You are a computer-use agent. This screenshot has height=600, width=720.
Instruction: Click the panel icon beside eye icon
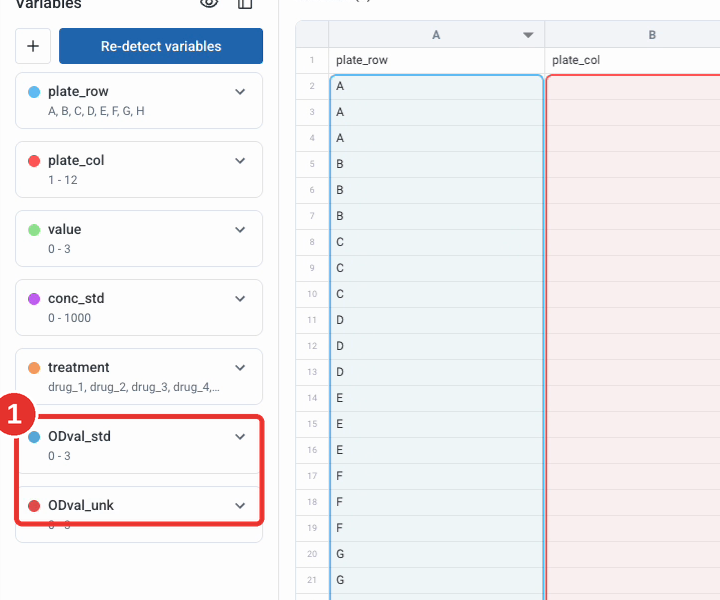point(245,4)
